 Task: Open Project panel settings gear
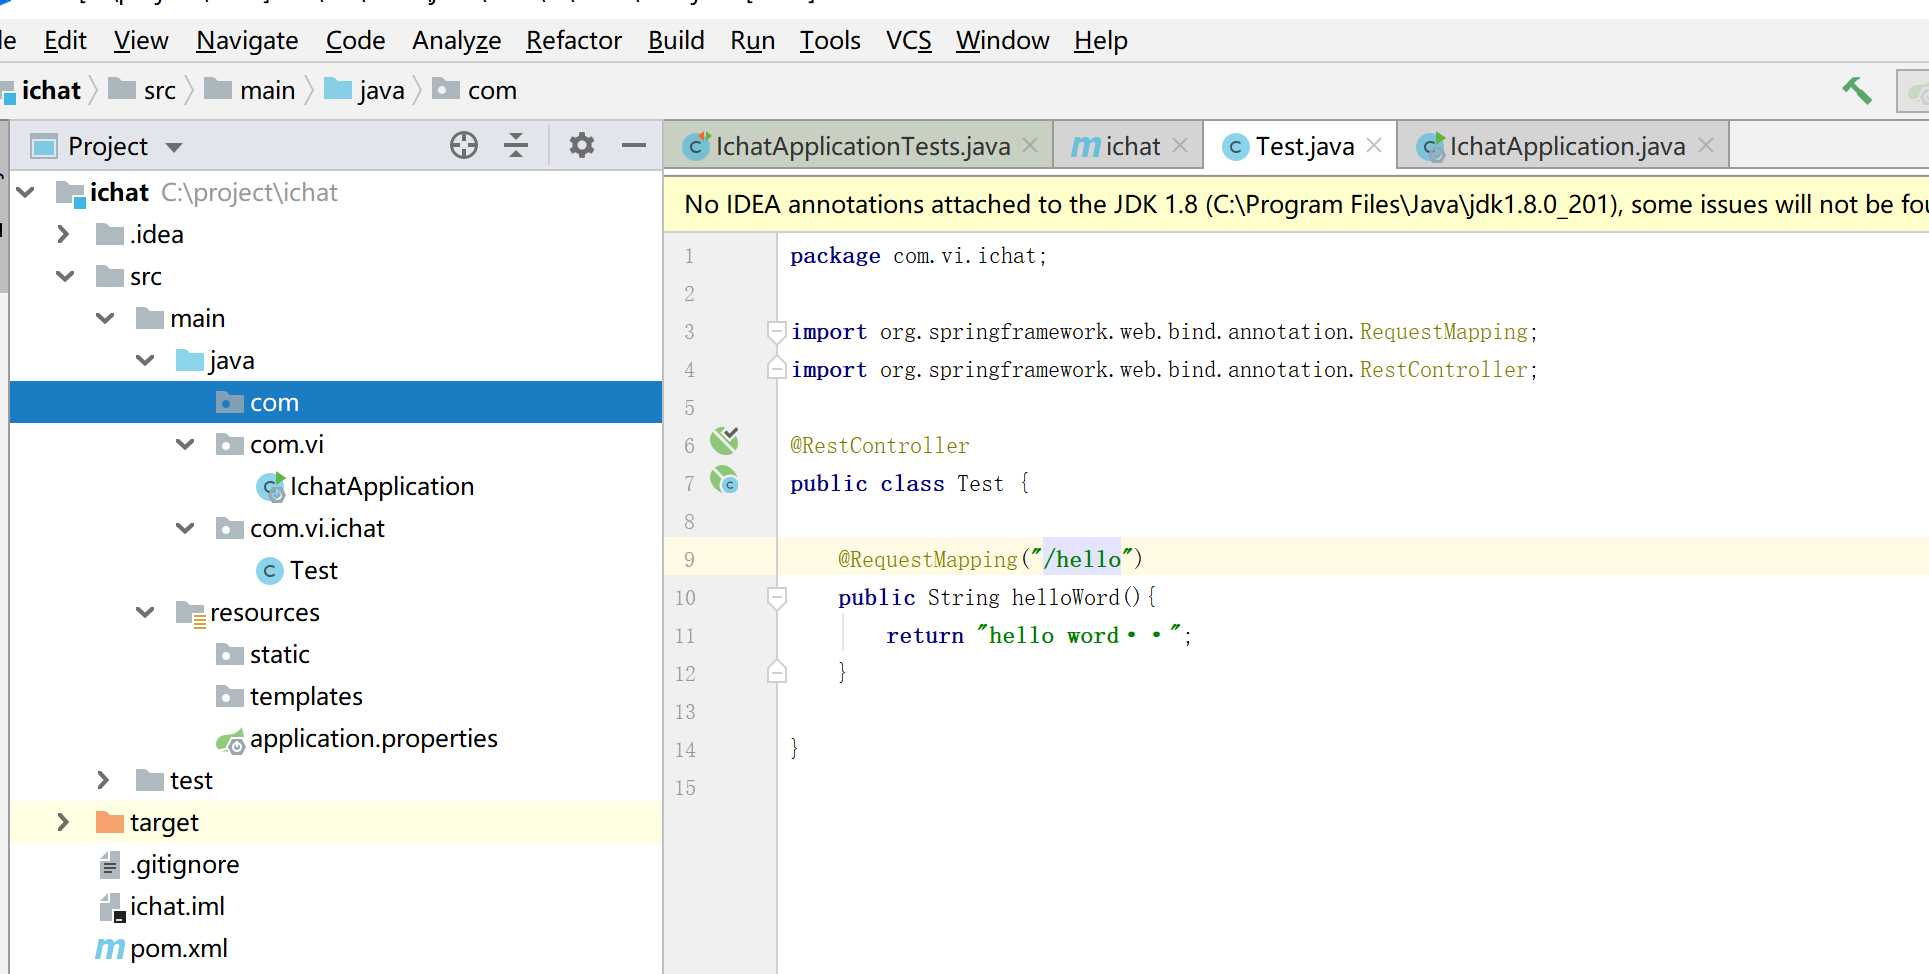pyautogui.click(x=582, y=145)
